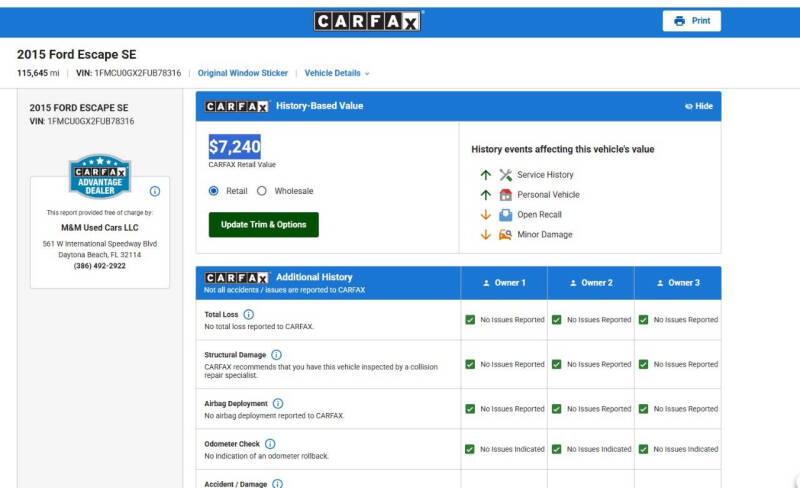Click green up arrow next to Service History

[x=486, y=175]
